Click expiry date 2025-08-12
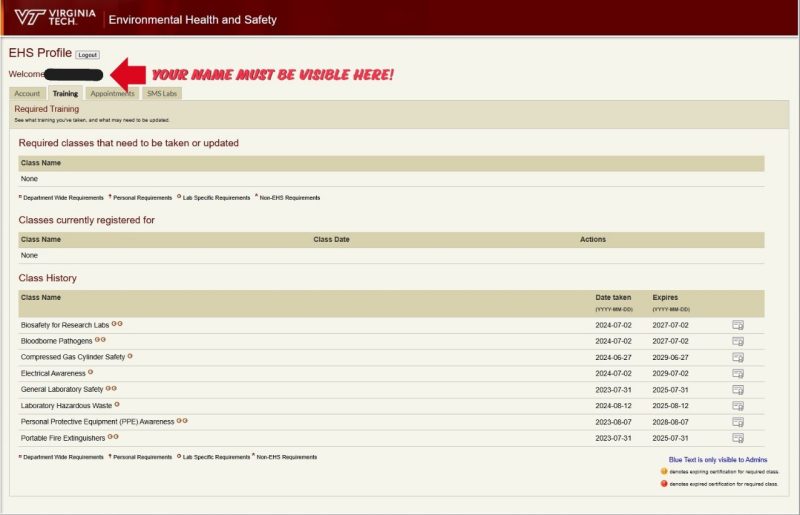Image resolution: width=800 pixels, height=515 pixels. pos(670,406)
